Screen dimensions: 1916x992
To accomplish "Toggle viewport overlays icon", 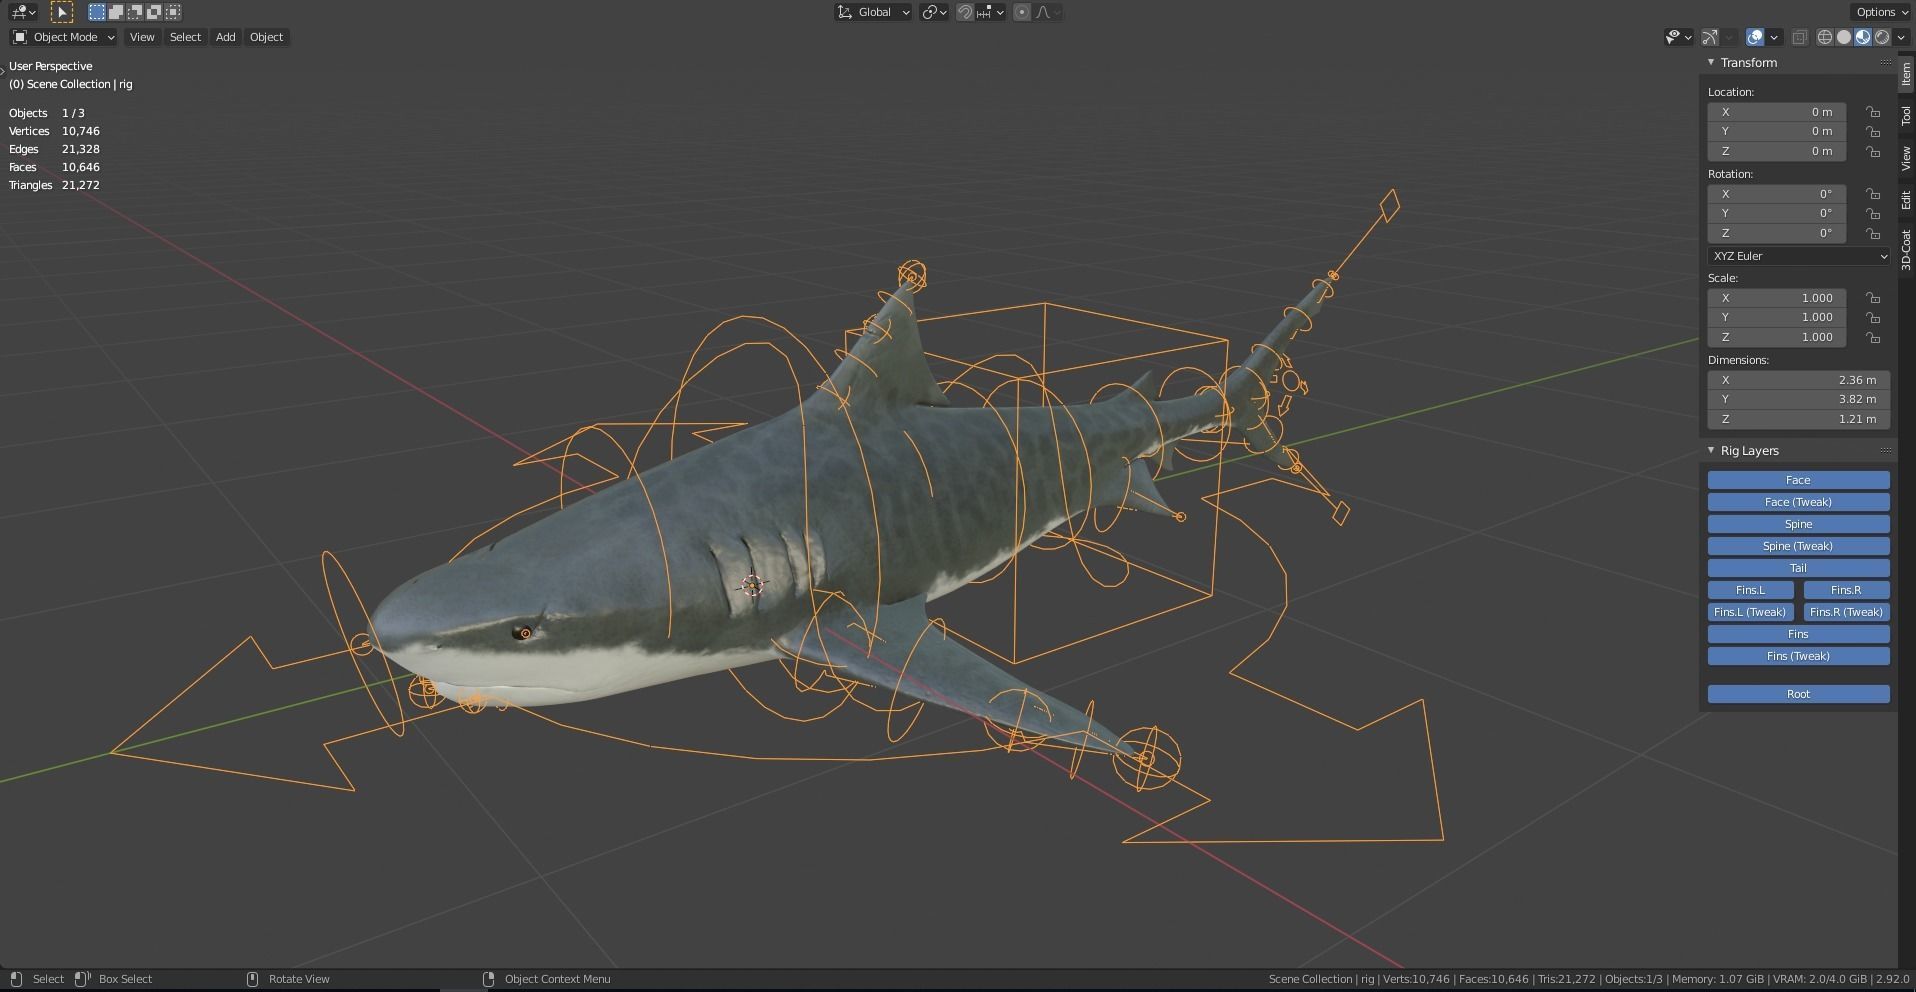I will [x=1755, y=37].
